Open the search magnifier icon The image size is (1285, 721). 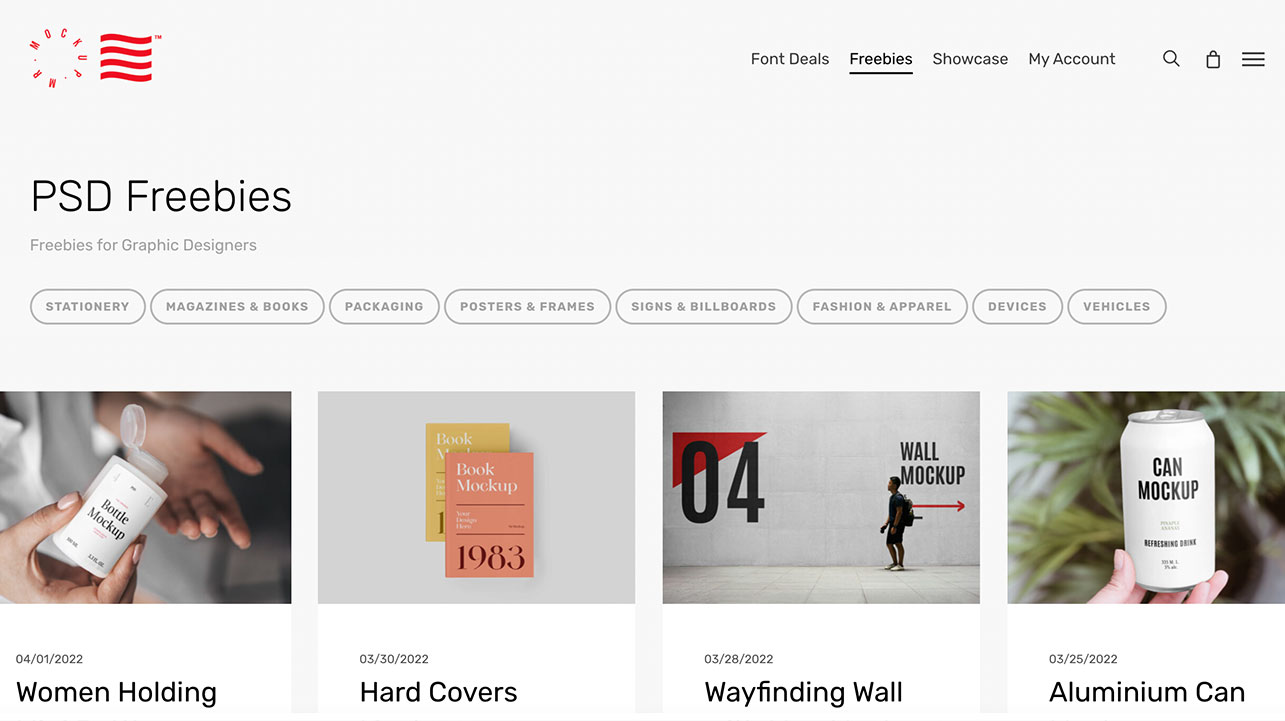[1171, 59]
